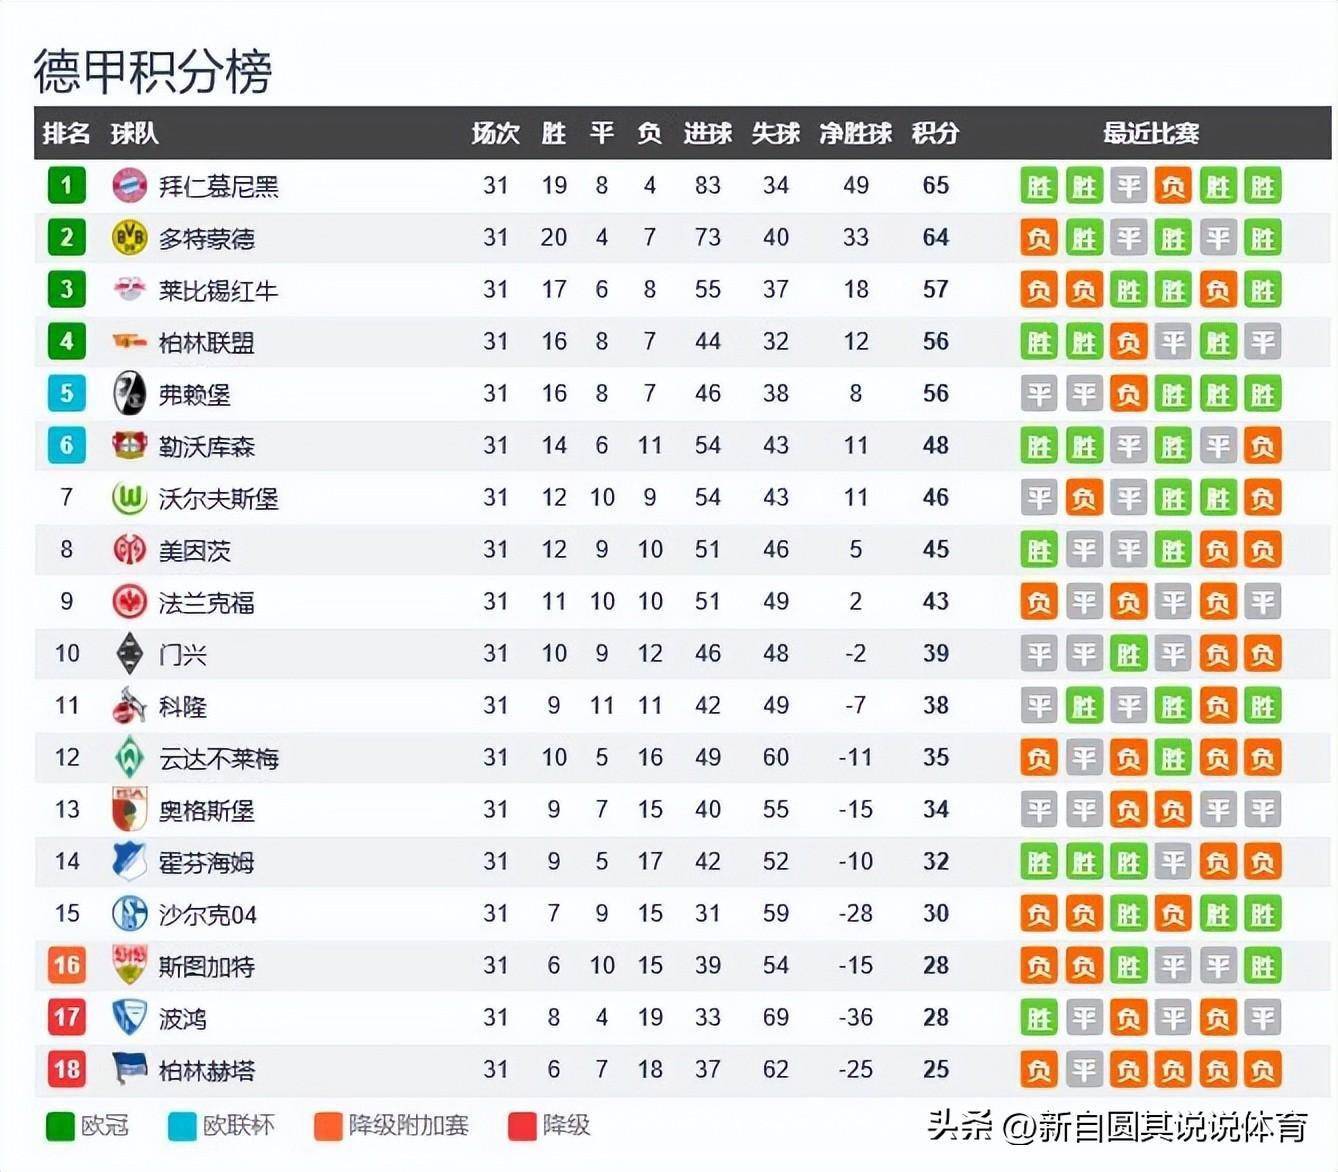Screen dimensions: 1338x1172
Task: Click the RB Leipzig club logo
Action: coord(129,289)
